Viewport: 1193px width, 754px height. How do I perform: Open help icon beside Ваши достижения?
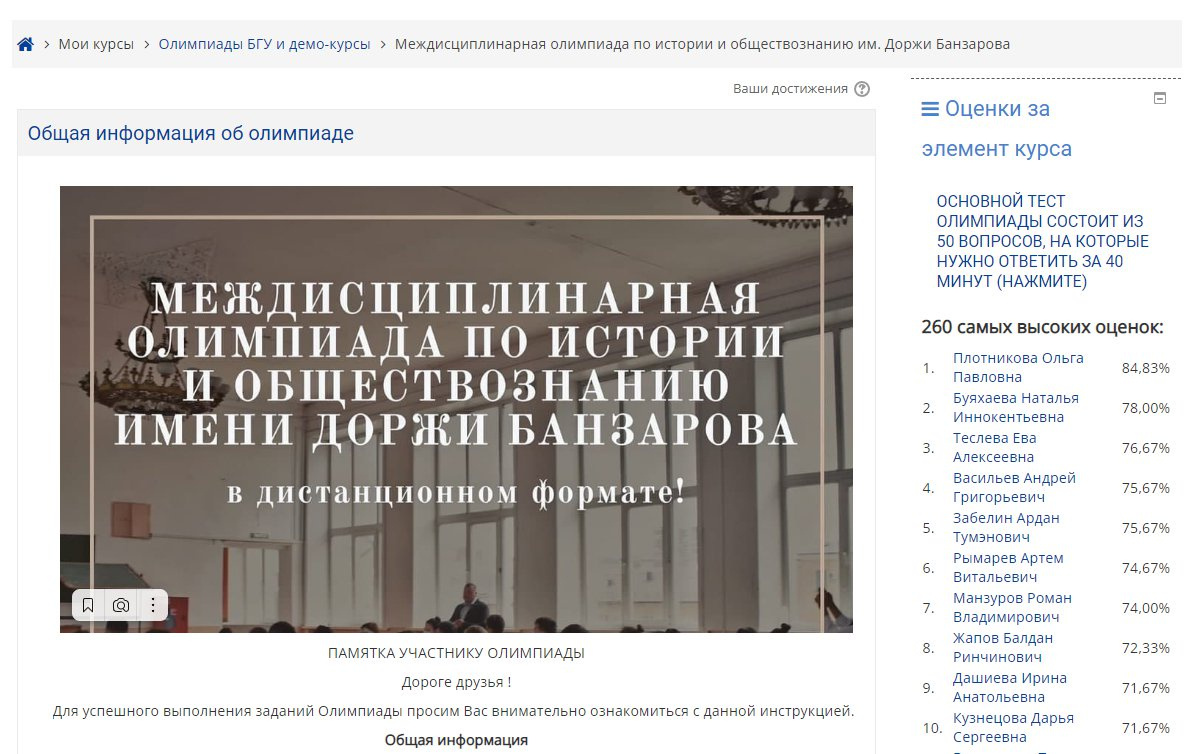862,89
